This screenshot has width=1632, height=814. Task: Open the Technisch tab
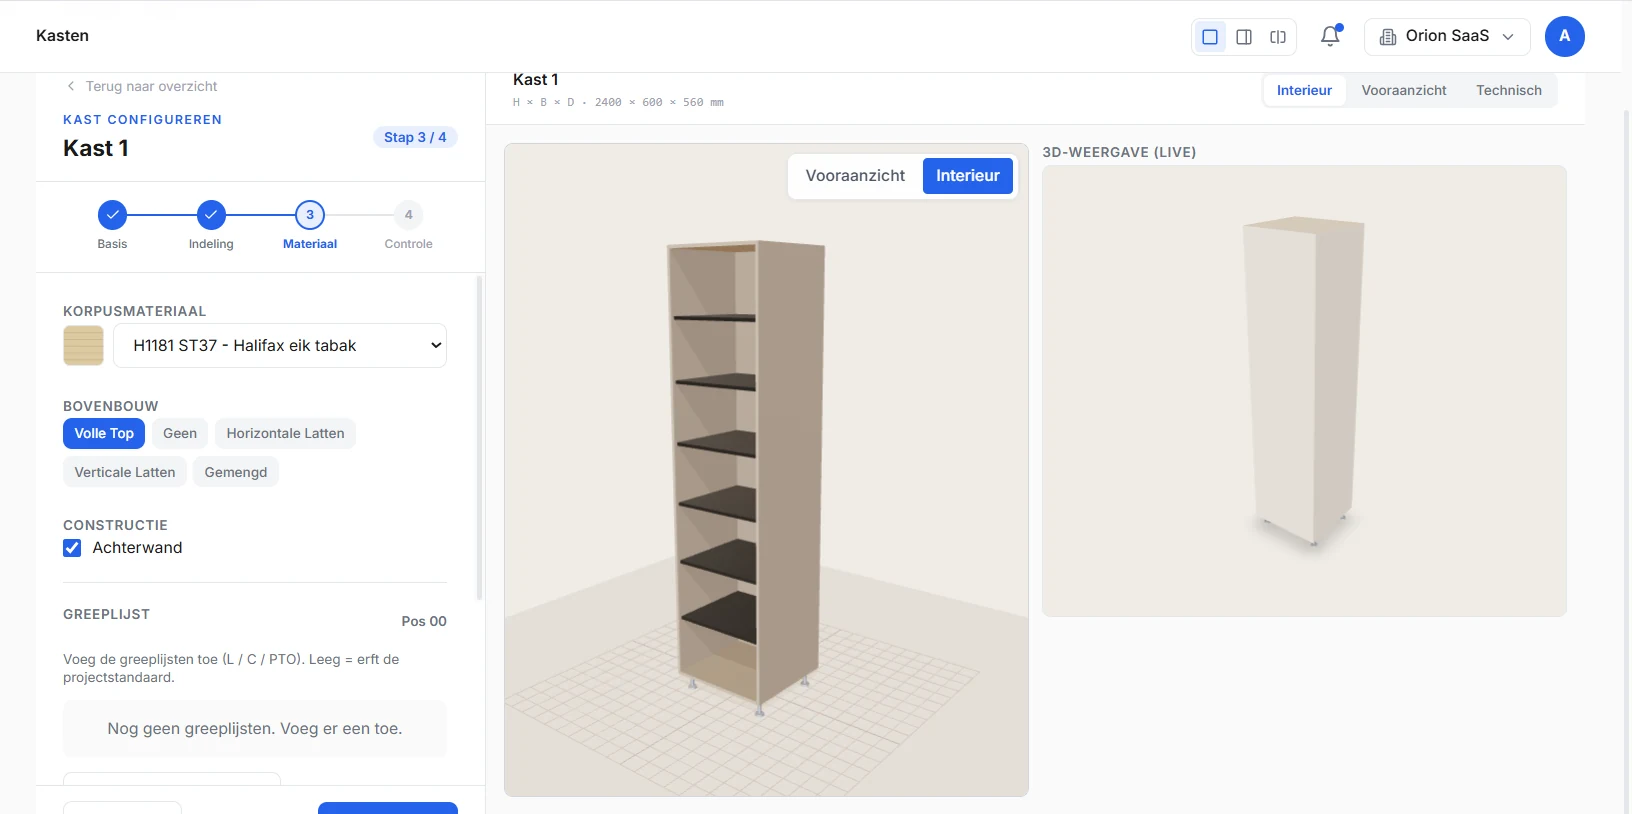[x=1509, y=90]
